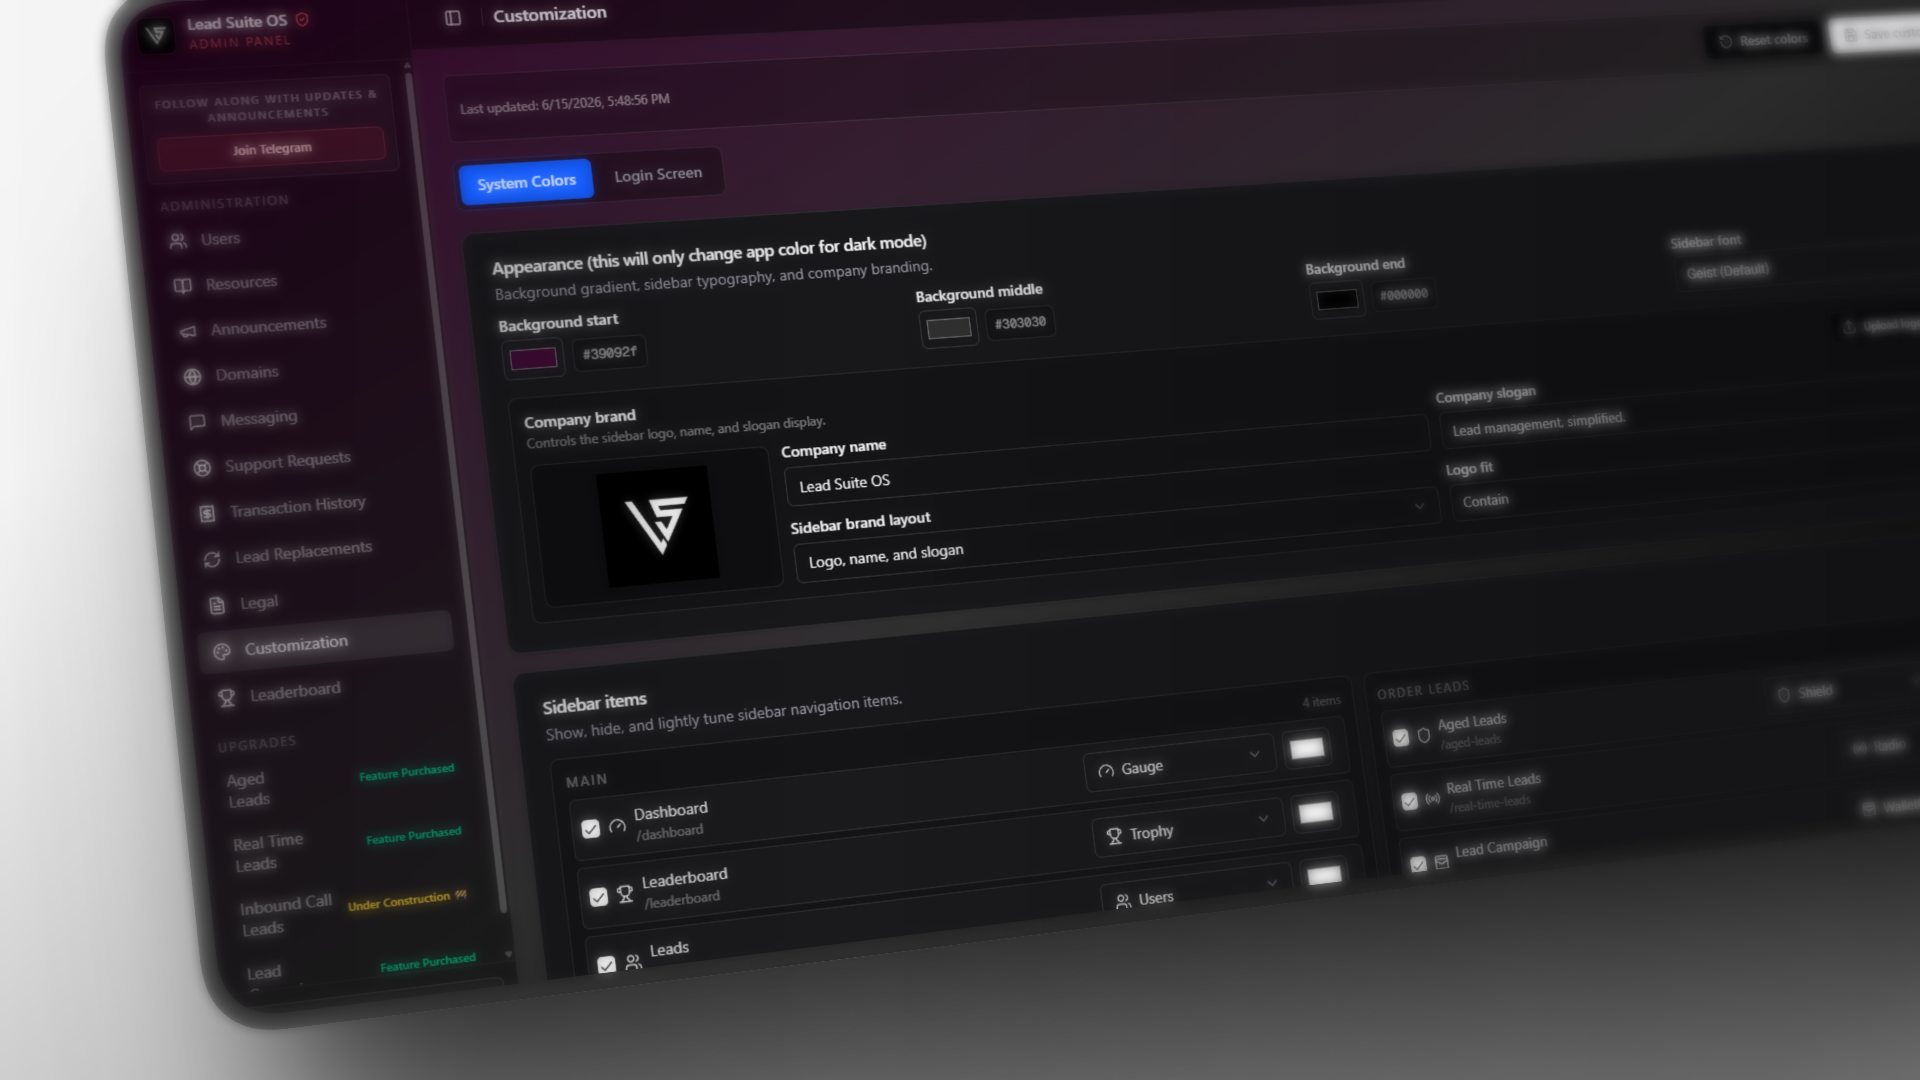Viewport: 1920px width, 1080px height.
Task: Select the Messaging chat bubble icon
Action: click(197, 422)
